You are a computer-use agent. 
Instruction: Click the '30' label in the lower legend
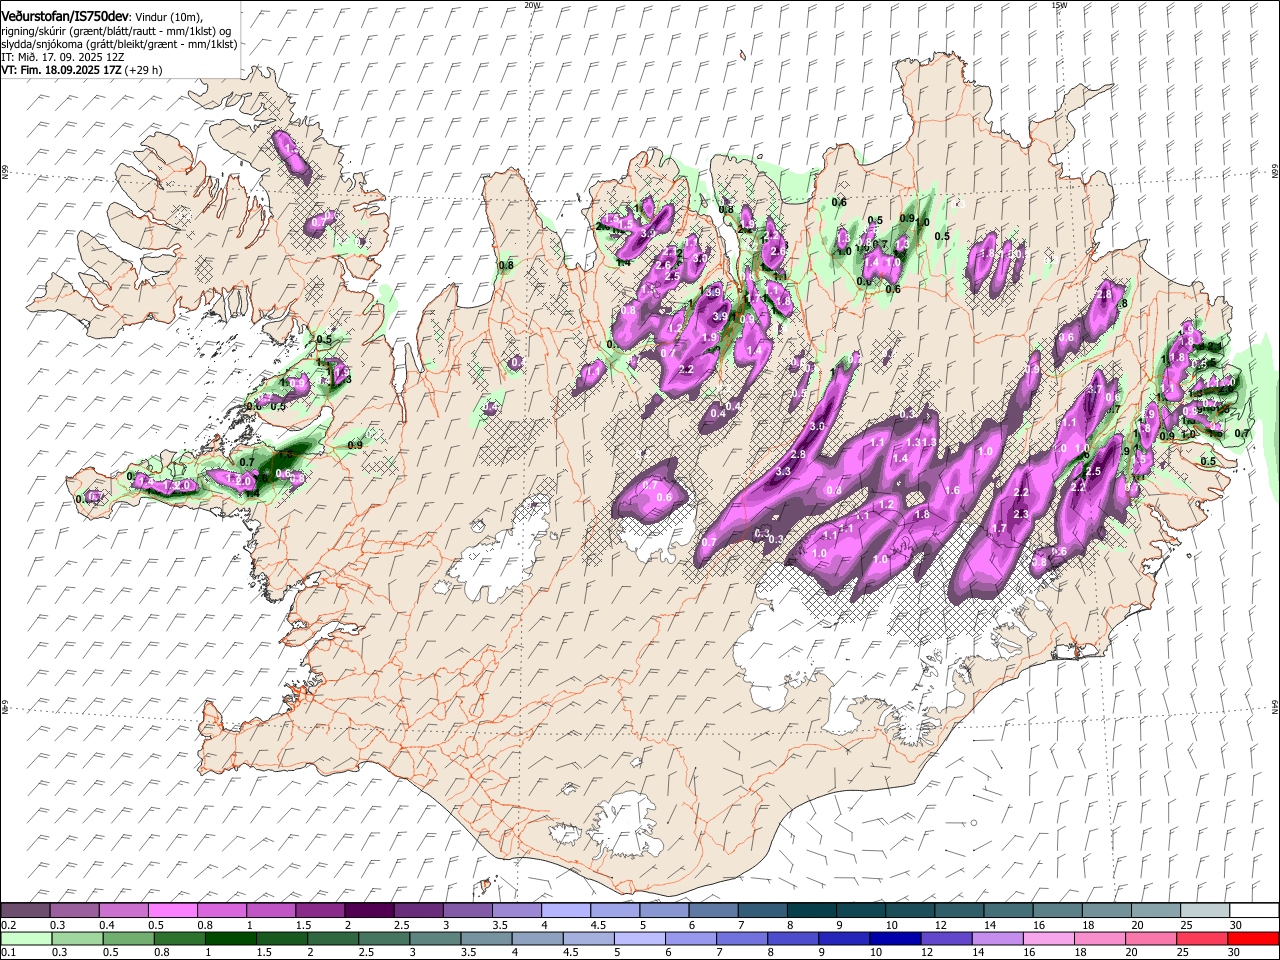click(x=1235, y=952)
